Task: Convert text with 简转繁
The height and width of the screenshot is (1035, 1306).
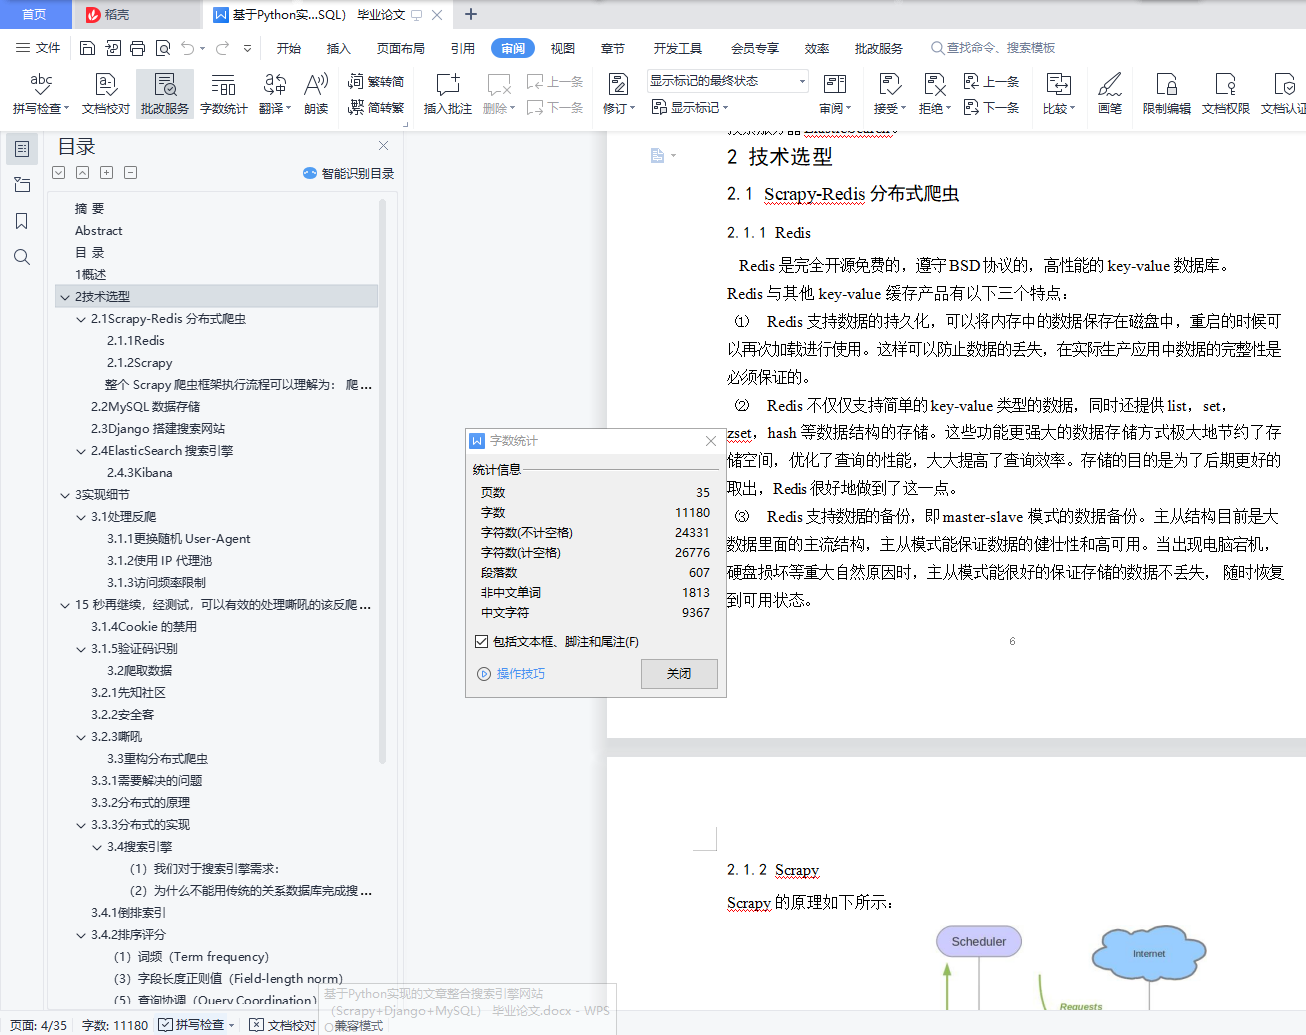Action: pyautogui.click(x=376, y=107)
